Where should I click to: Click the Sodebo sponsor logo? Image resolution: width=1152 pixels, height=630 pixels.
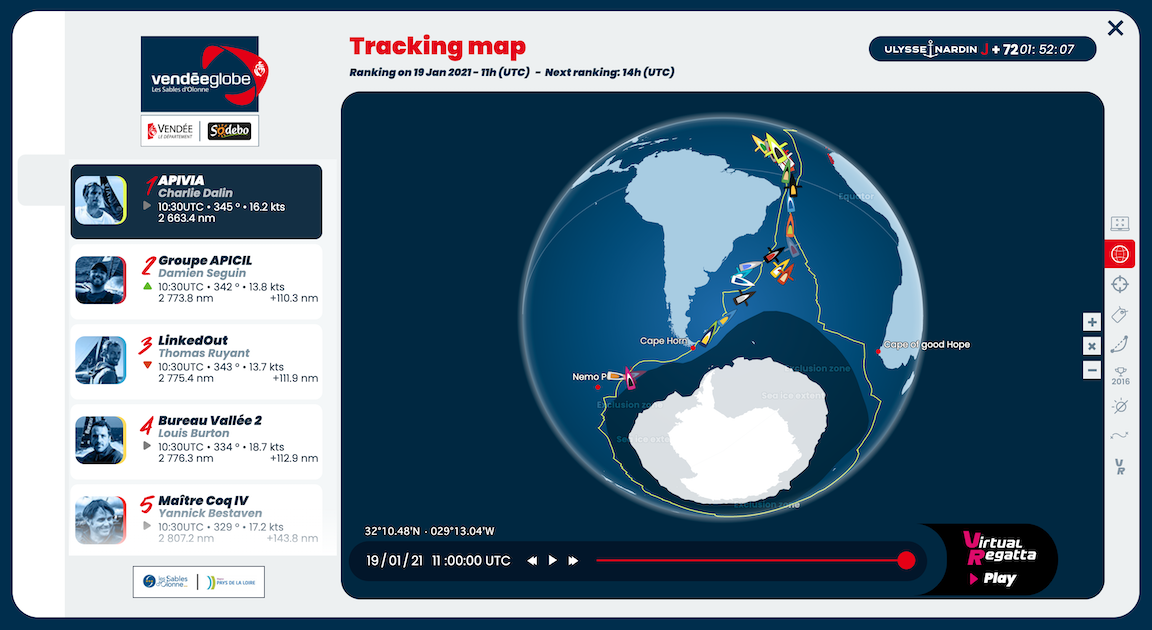pos(229,131)
